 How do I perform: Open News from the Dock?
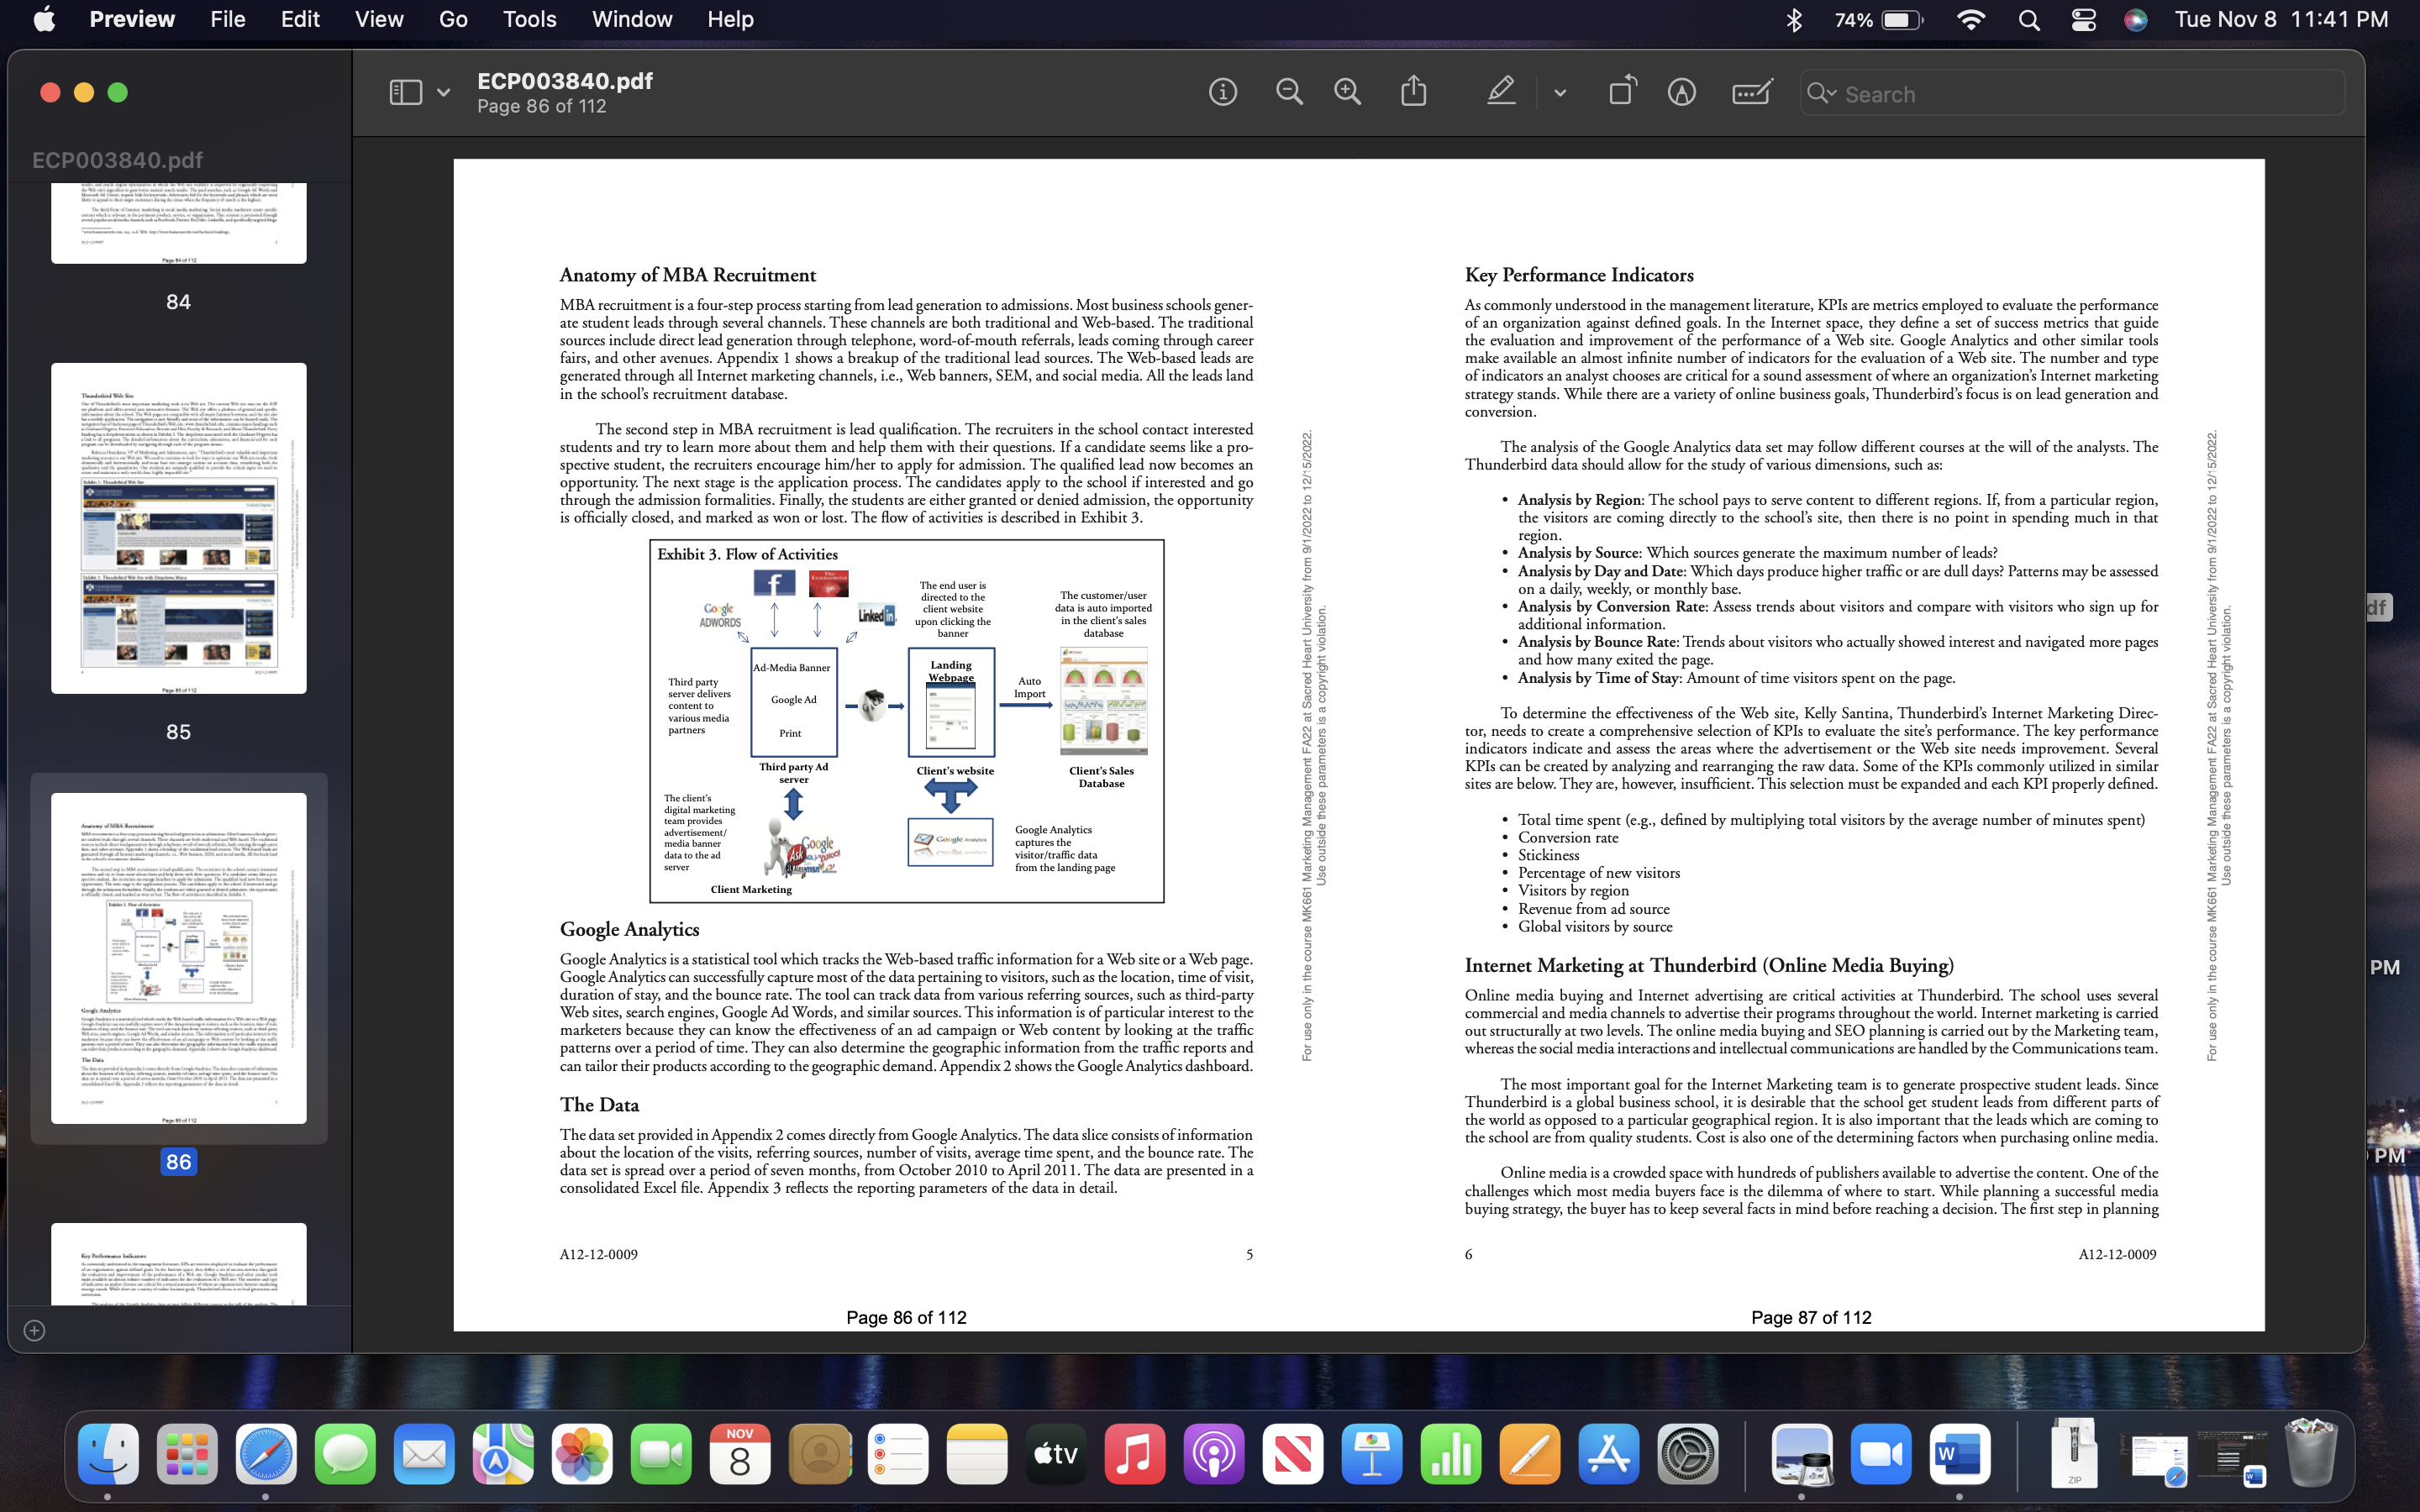pos(1293,1454)
